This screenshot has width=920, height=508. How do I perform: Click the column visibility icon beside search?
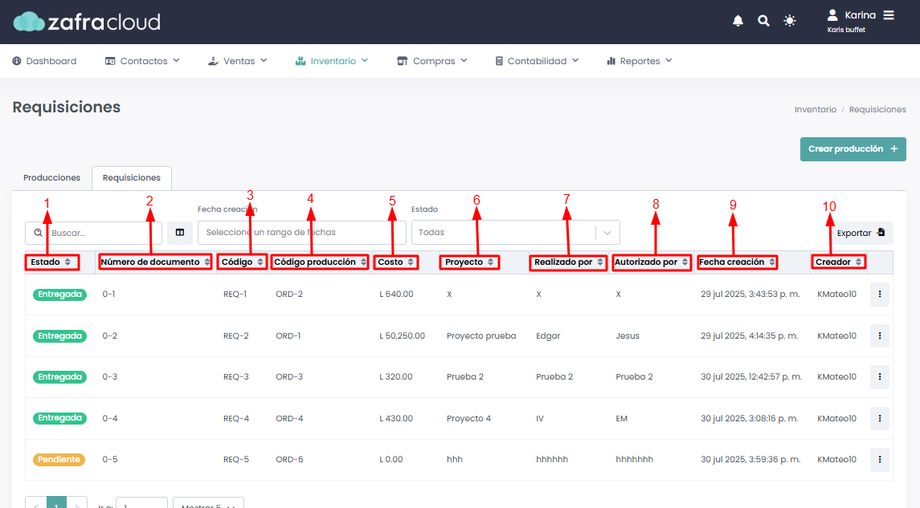(180, 233)
